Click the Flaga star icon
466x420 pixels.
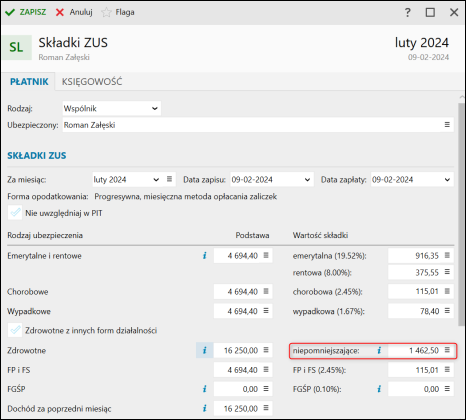(106, 12)
